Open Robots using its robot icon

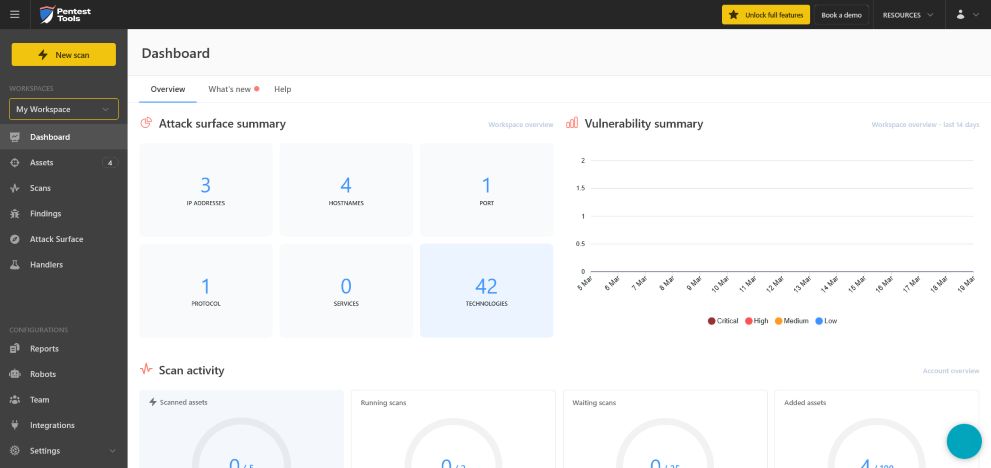coord(15,374)
